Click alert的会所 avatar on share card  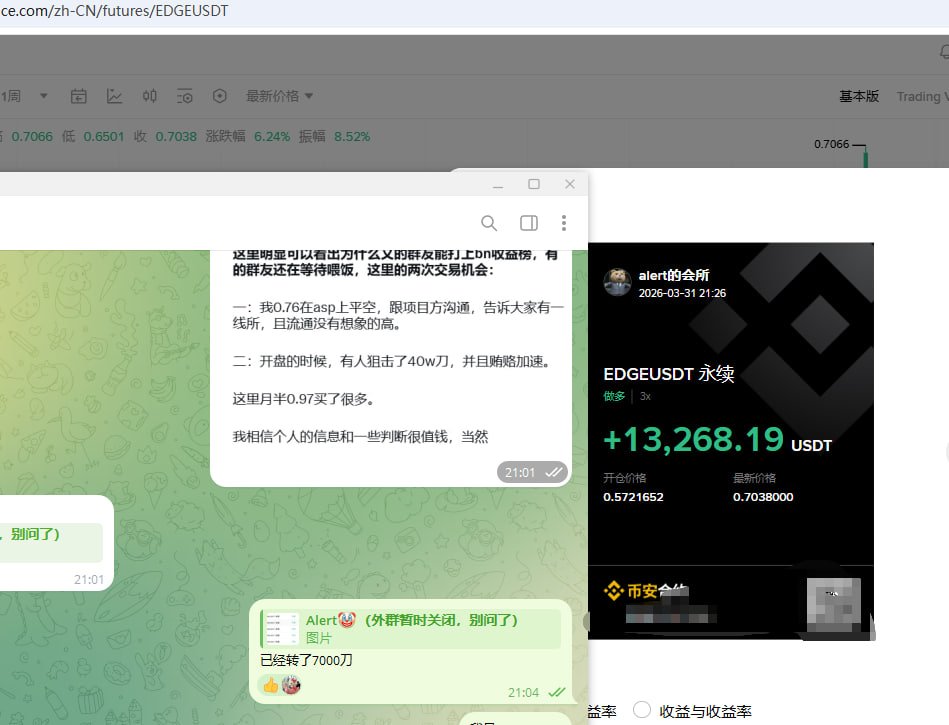pos(617,282)
